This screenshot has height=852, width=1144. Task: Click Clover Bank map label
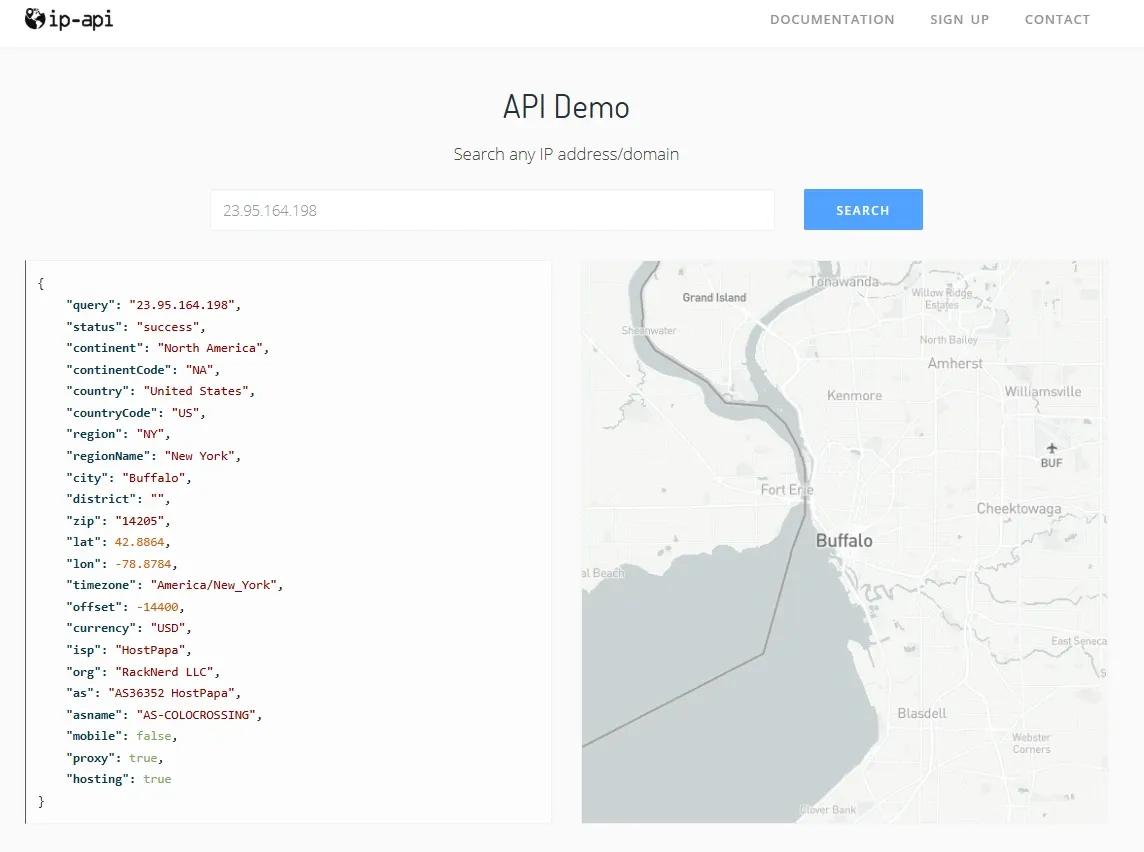tap(828, 810)
